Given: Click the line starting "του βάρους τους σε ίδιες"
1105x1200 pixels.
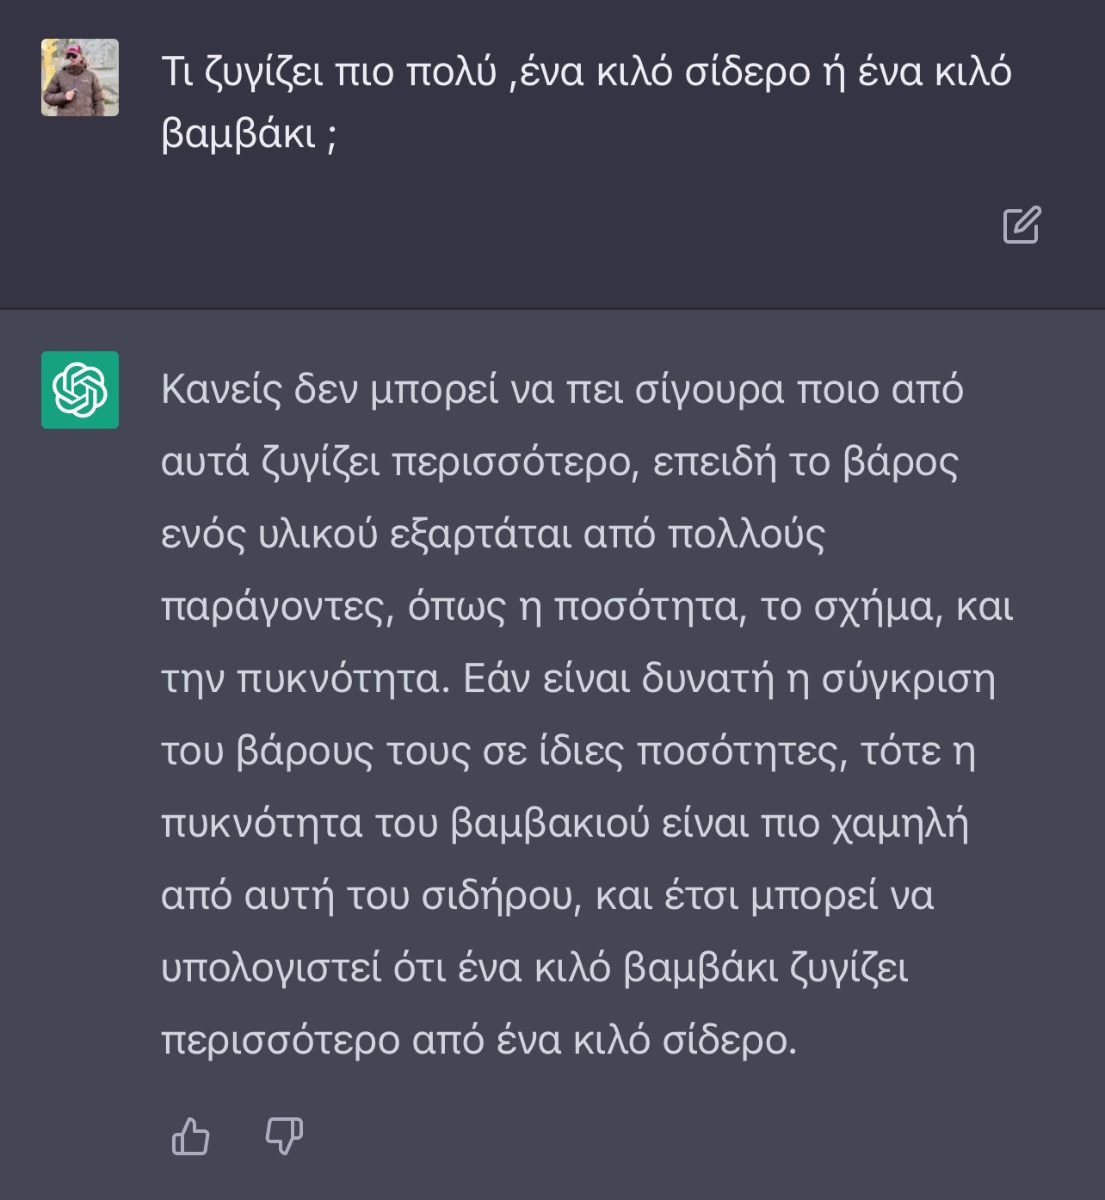Looking at the screenshot, I should pos(568,752).
